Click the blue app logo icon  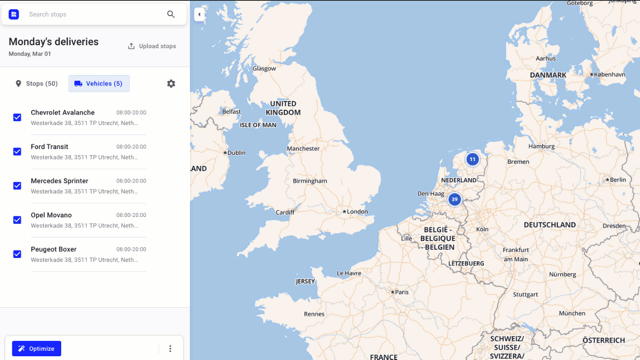pos(14,14)
